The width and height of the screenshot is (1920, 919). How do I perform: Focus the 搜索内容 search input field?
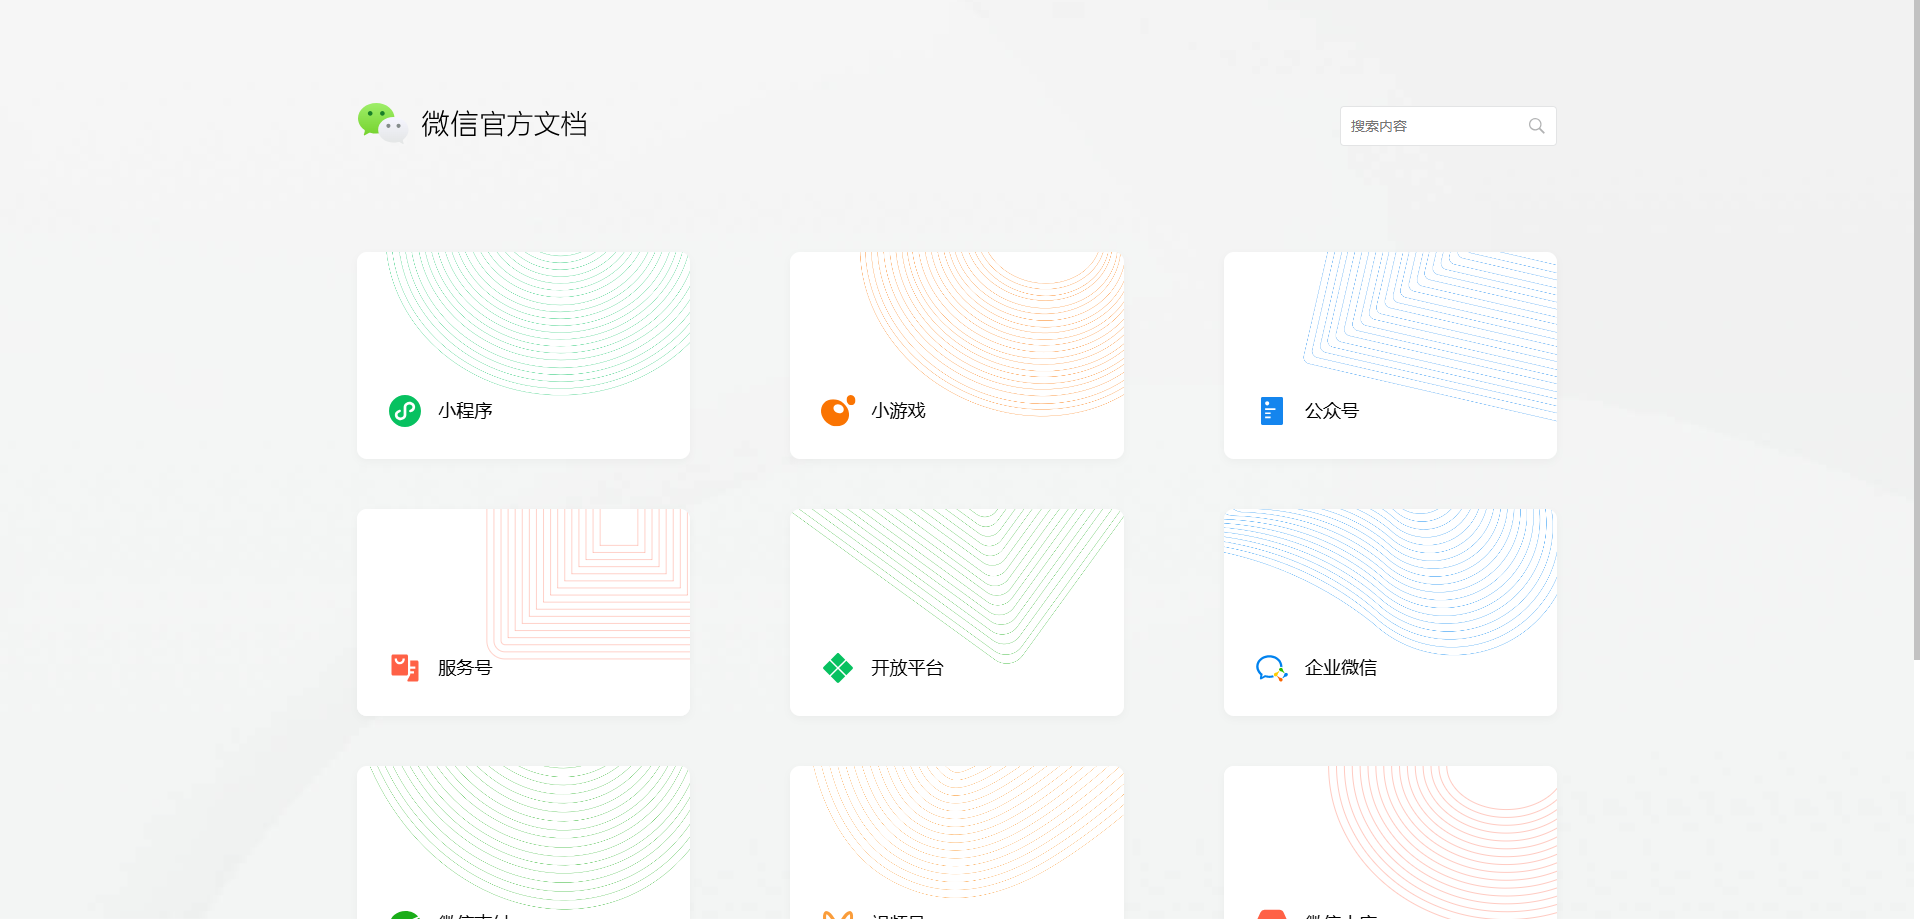(1447, 126)
